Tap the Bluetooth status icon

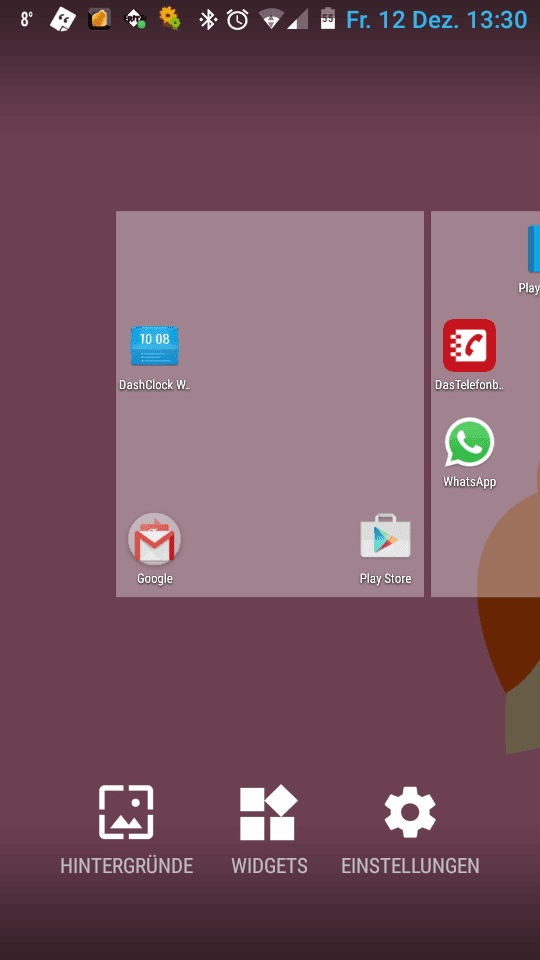(x=208, y=20)
